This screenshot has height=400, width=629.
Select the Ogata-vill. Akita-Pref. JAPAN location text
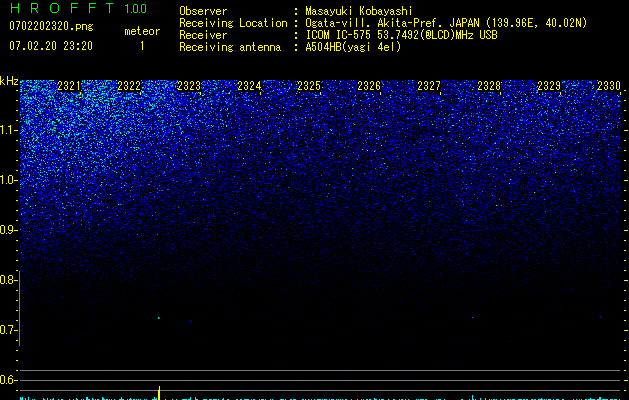446,23
